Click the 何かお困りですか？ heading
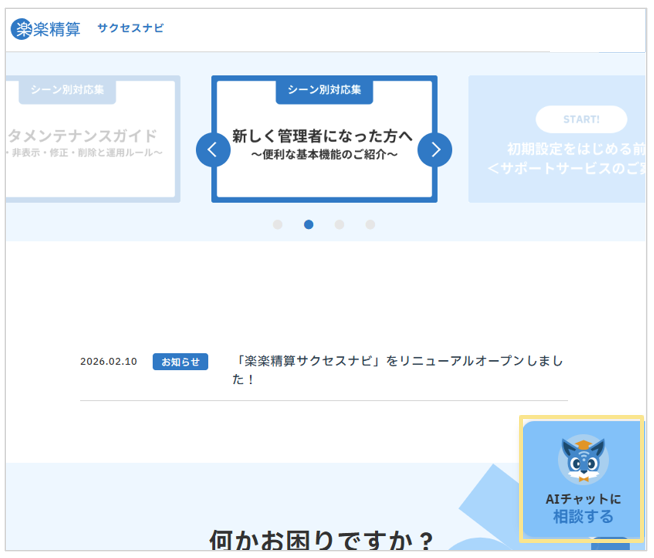This screenshot has height=558, width=654. (x=321, y=540)
